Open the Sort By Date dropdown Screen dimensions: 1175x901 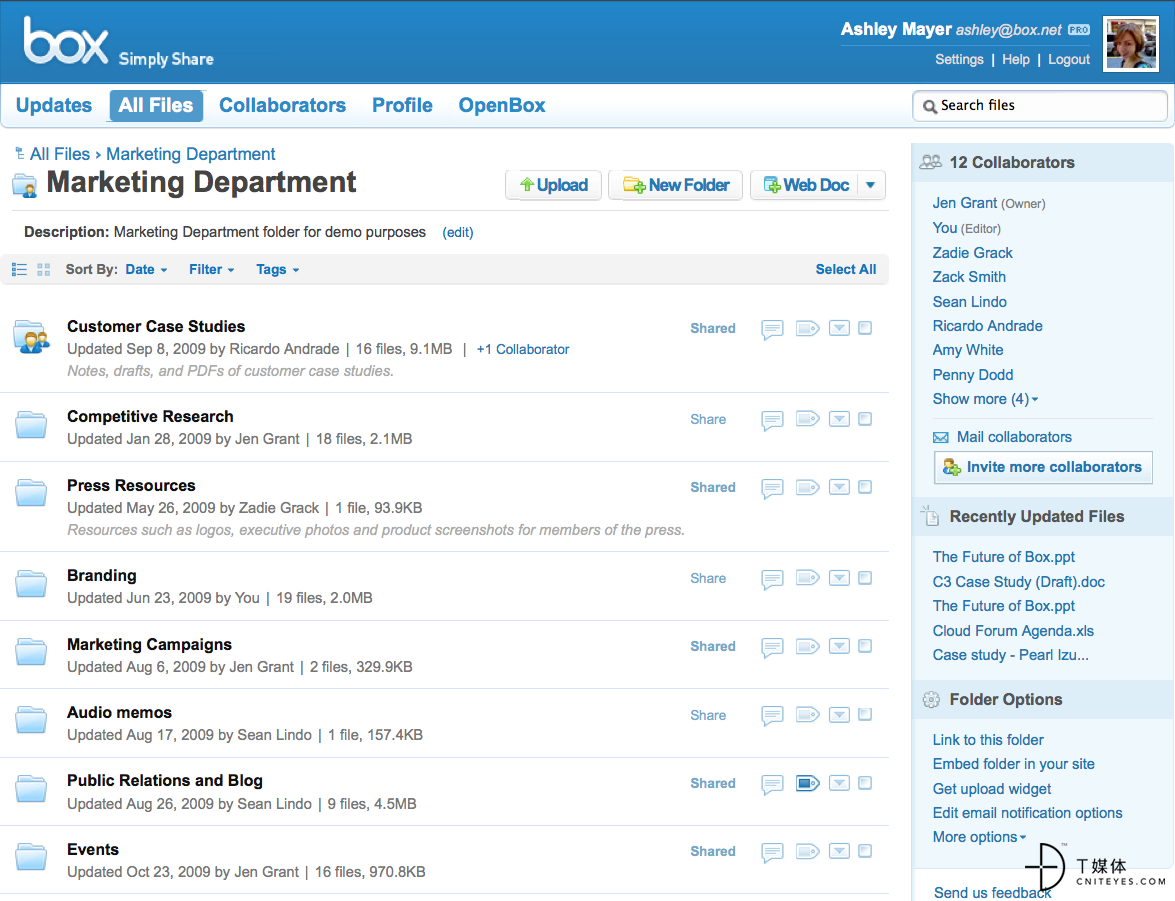146,270
